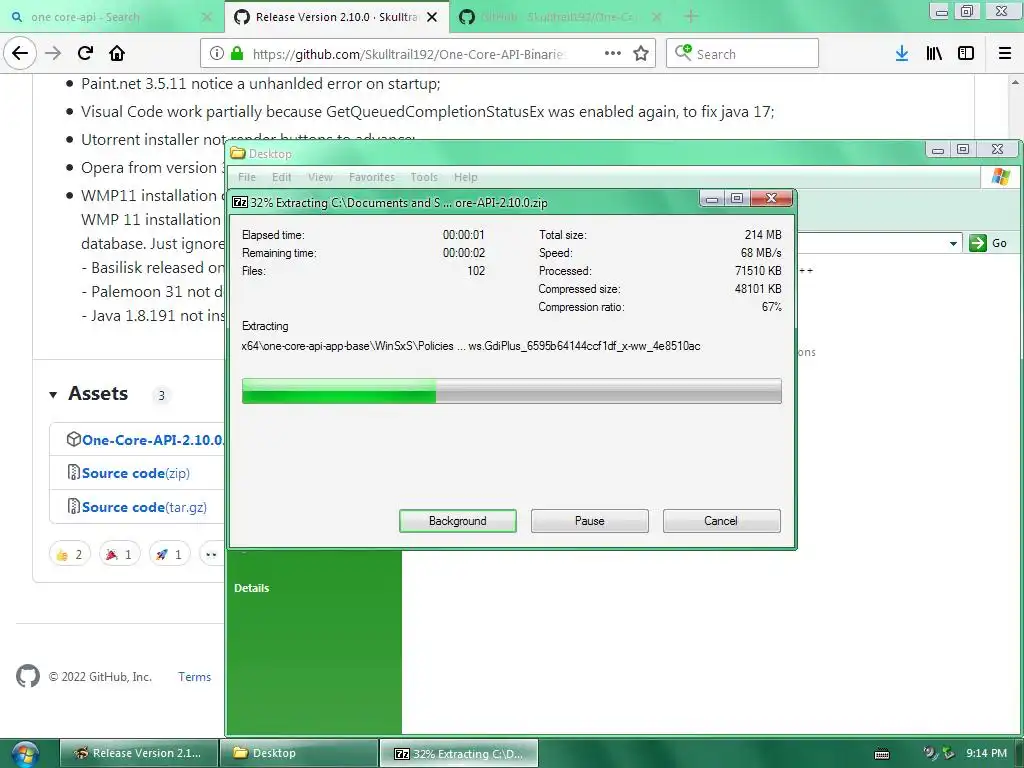Click rocket reaction with 1
This screenshot has height=768, width=1024.
[169, 554]
